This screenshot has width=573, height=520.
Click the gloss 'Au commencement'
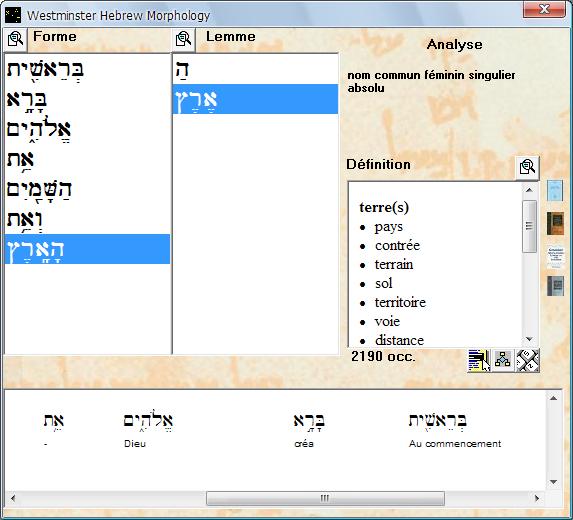point(455,444)
